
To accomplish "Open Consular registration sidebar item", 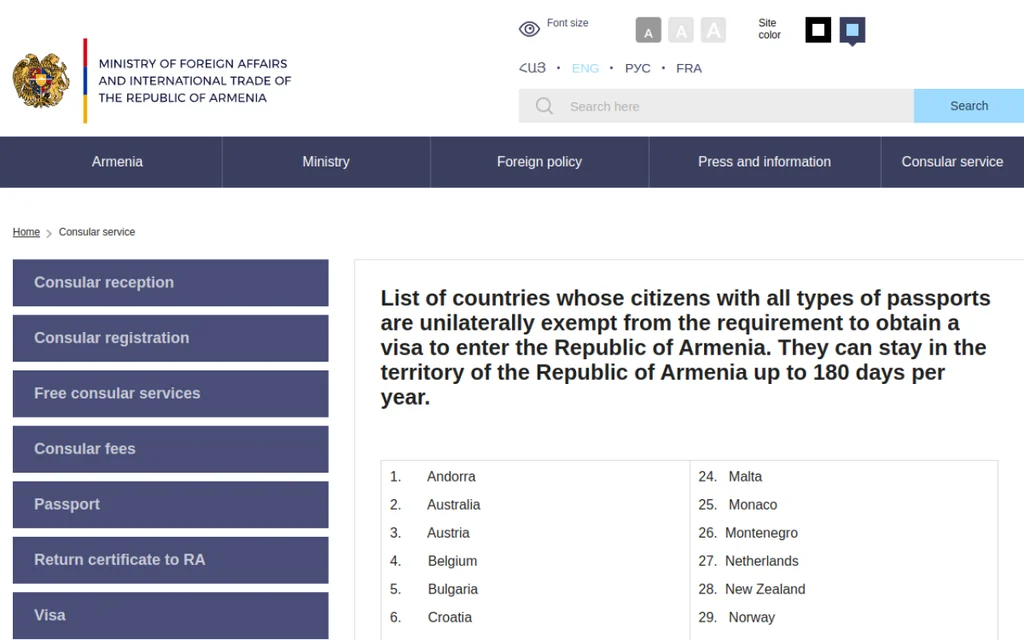I will pos(170,338).
